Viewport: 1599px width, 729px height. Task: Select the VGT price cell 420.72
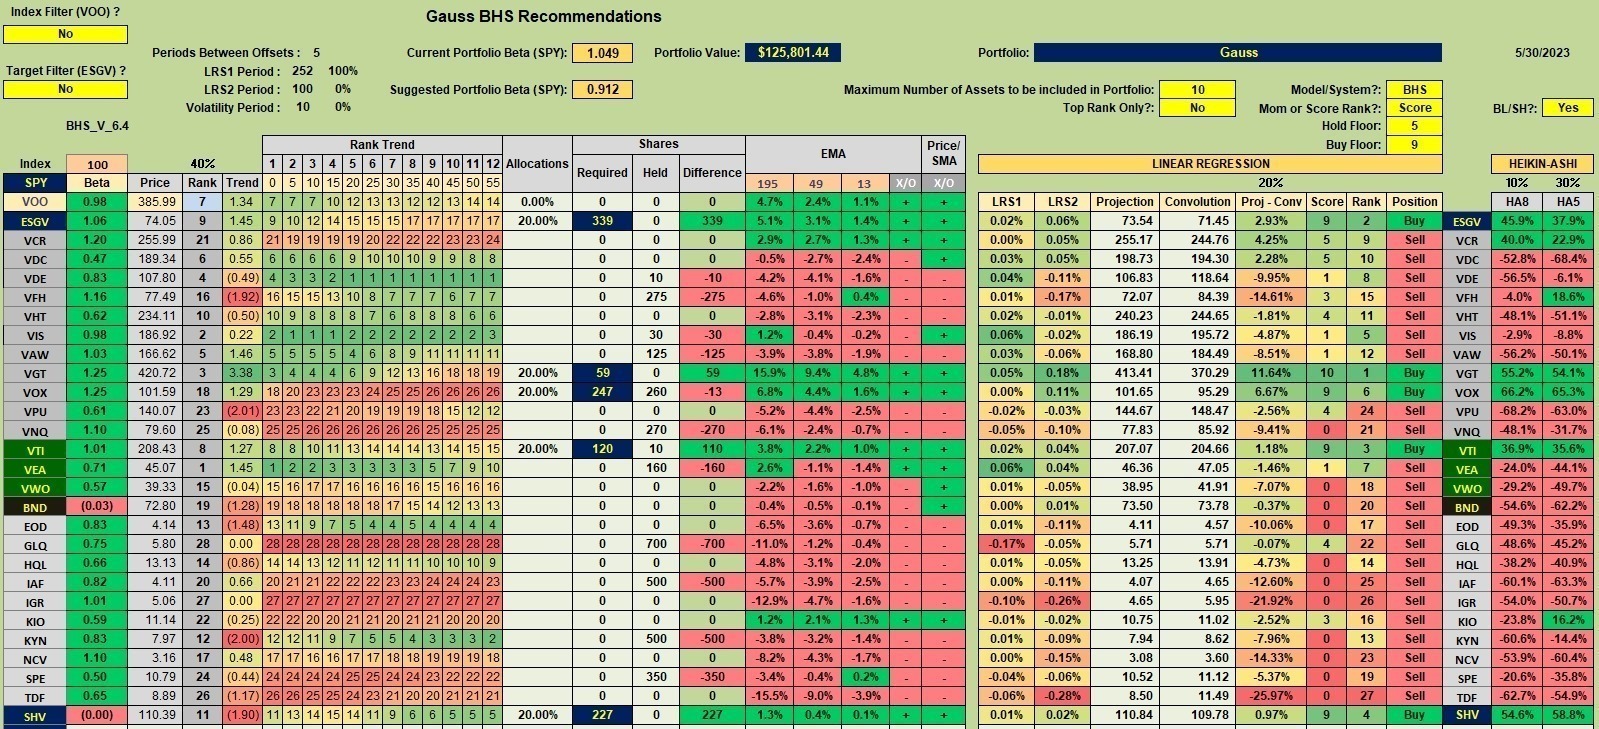[x=155, y=373]
